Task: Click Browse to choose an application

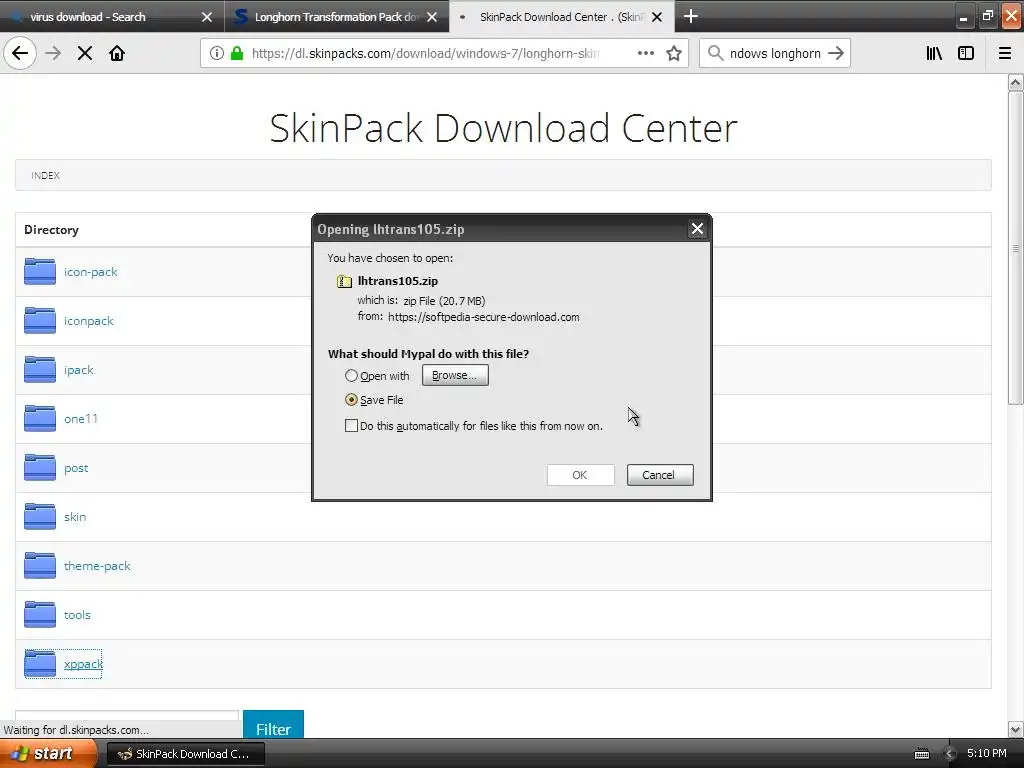Action: point(455,375)
